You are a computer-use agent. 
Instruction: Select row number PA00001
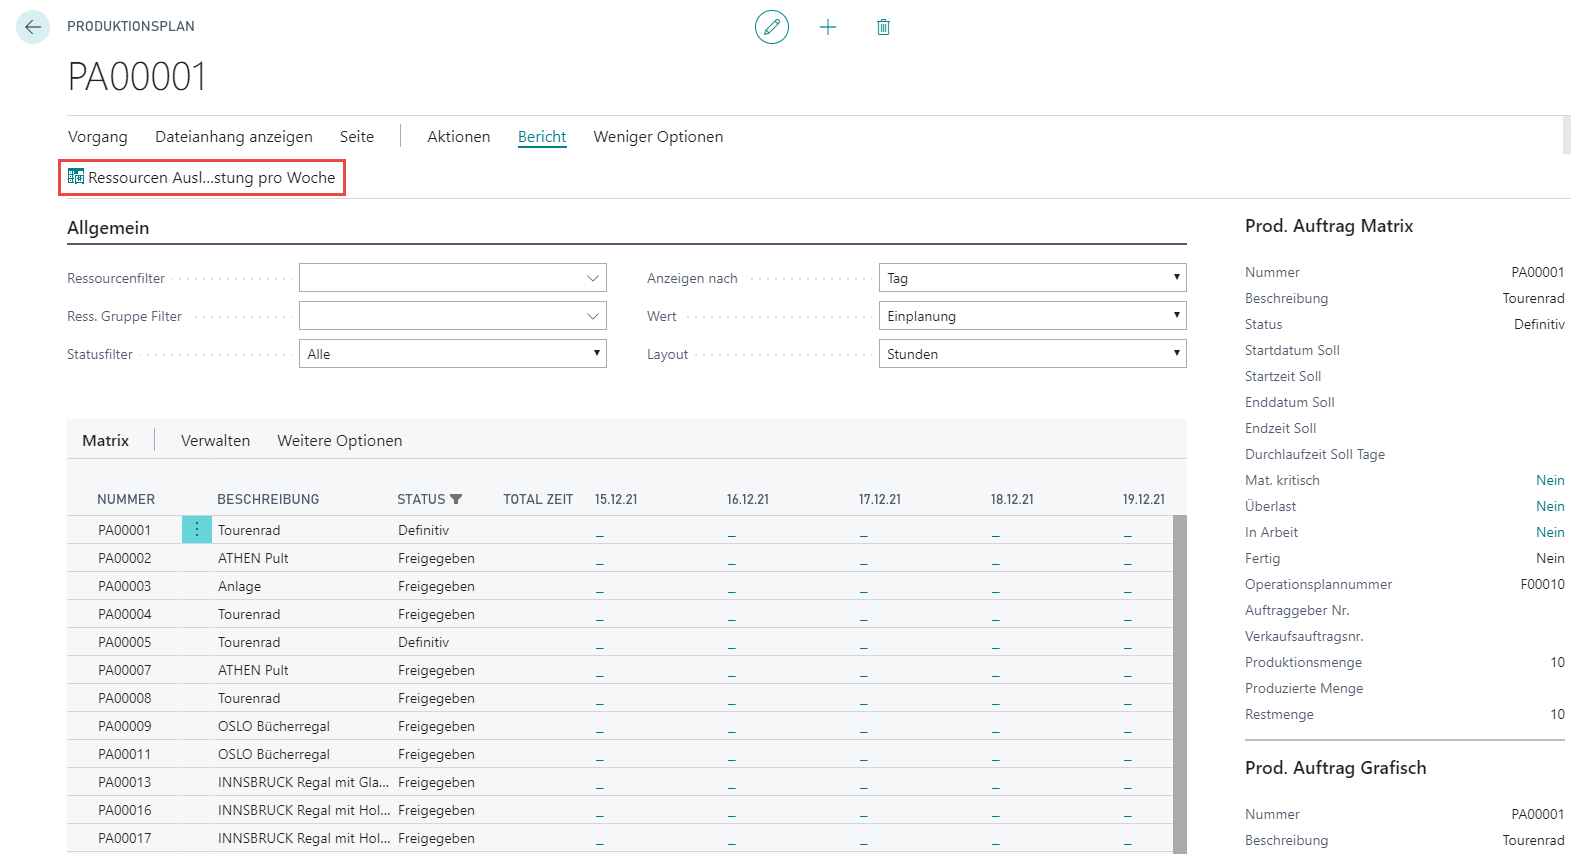(x=125, y=530)
